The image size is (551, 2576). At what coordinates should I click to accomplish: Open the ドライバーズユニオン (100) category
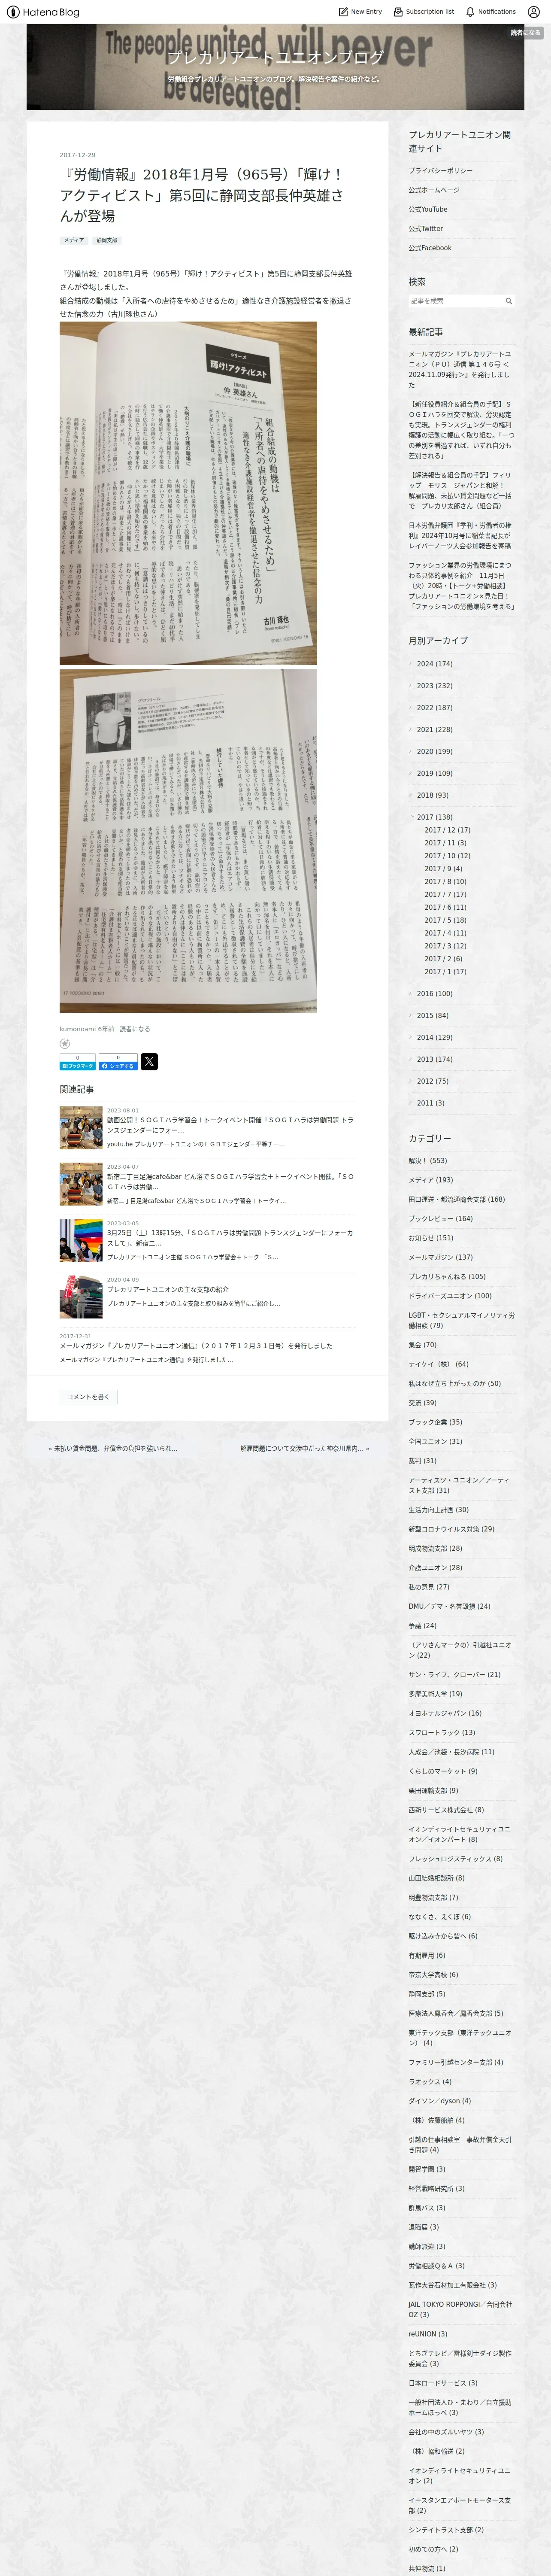click(450, 1296)
